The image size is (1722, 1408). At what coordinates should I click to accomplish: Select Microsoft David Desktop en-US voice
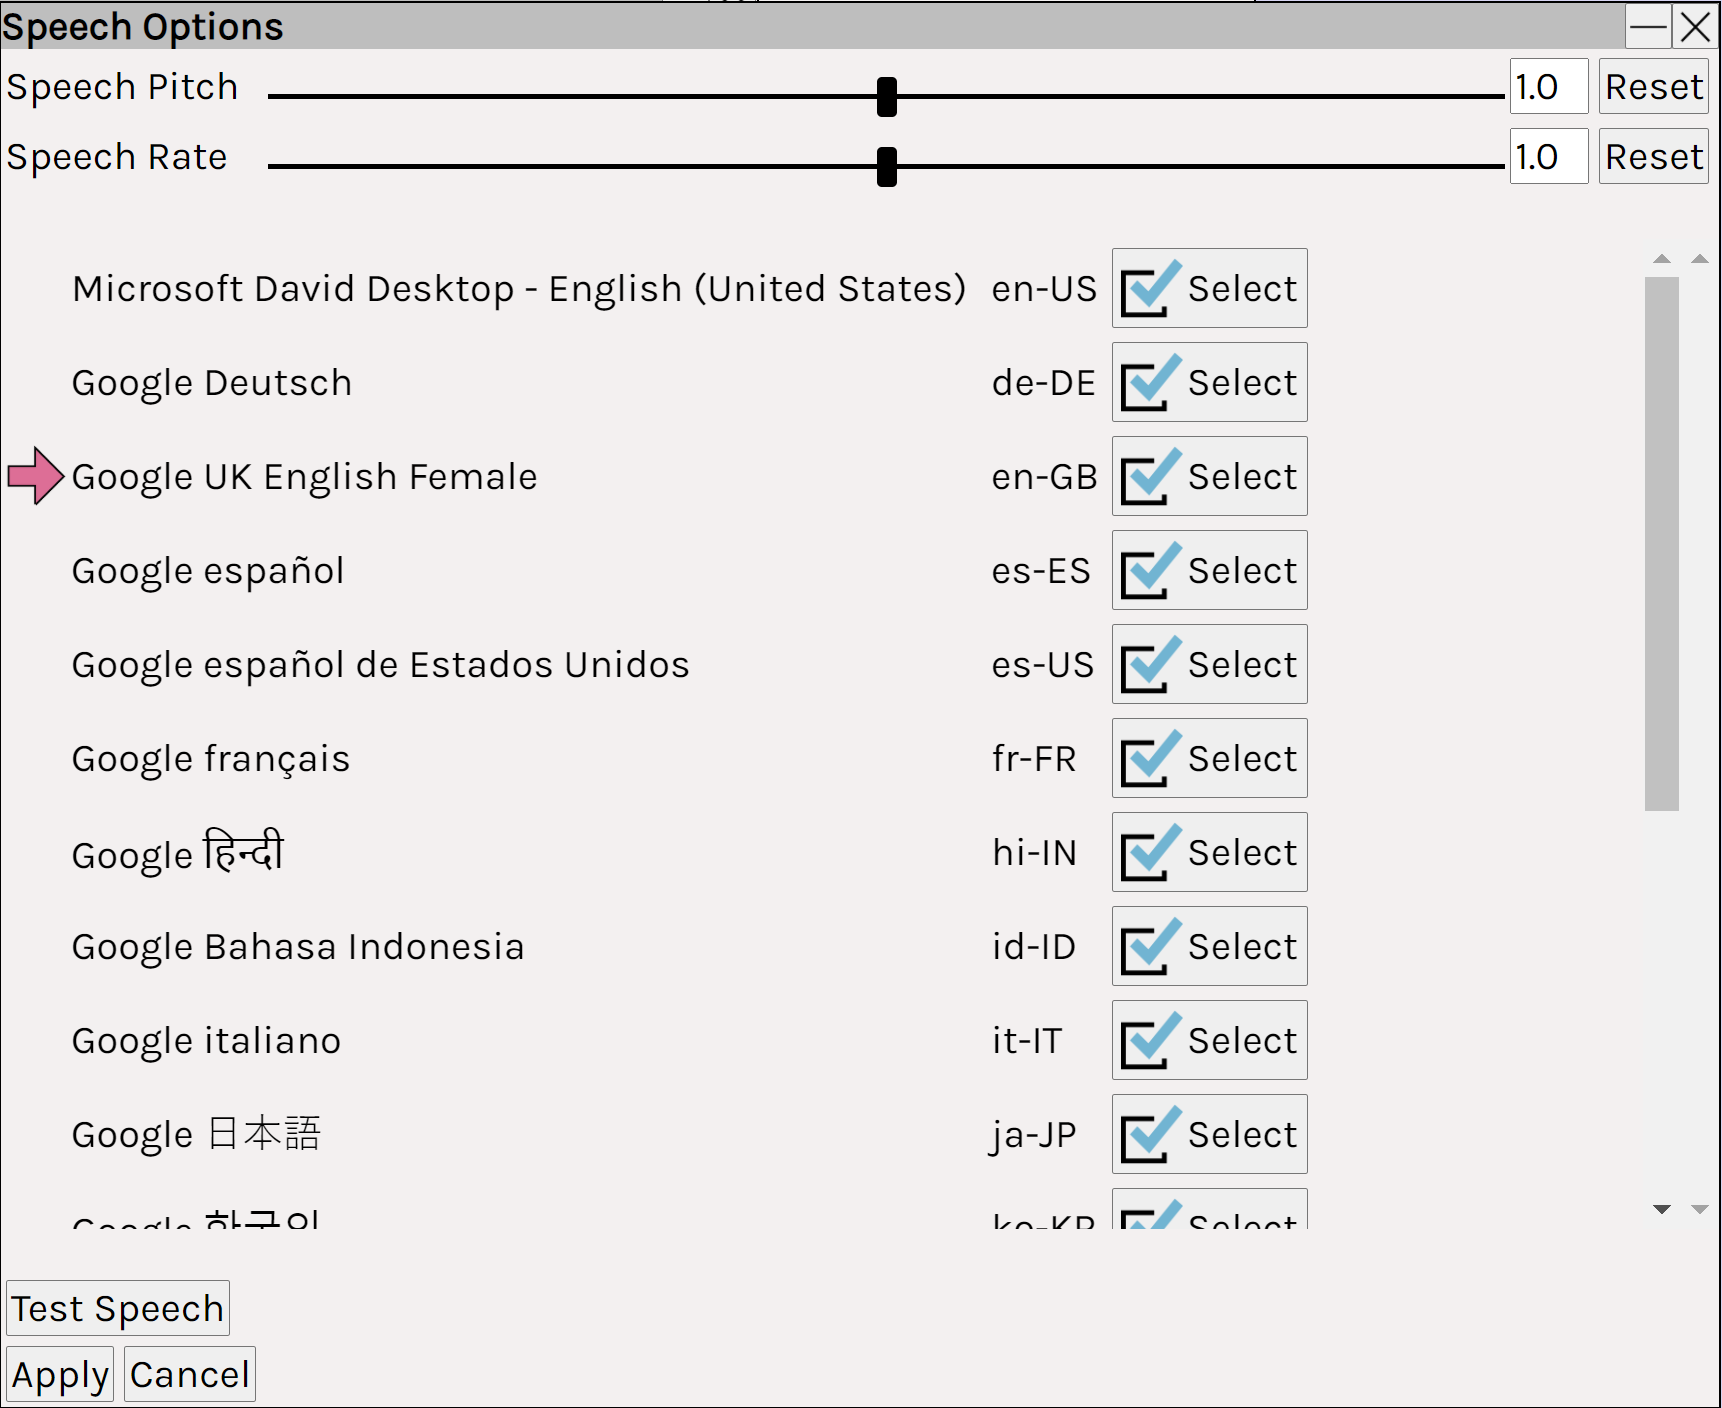[x=1209, y=288]
